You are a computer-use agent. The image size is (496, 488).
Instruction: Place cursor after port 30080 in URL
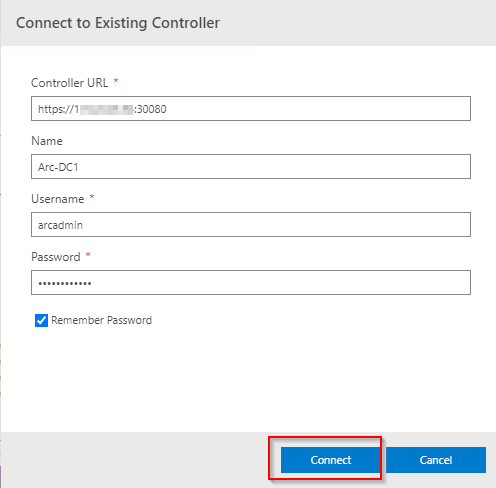pos(167,109)
